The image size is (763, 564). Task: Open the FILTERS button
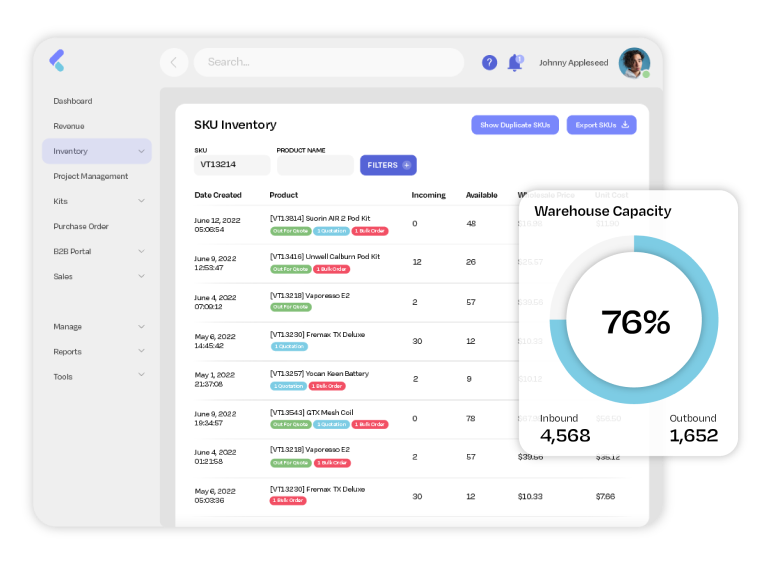pos(388,165)
